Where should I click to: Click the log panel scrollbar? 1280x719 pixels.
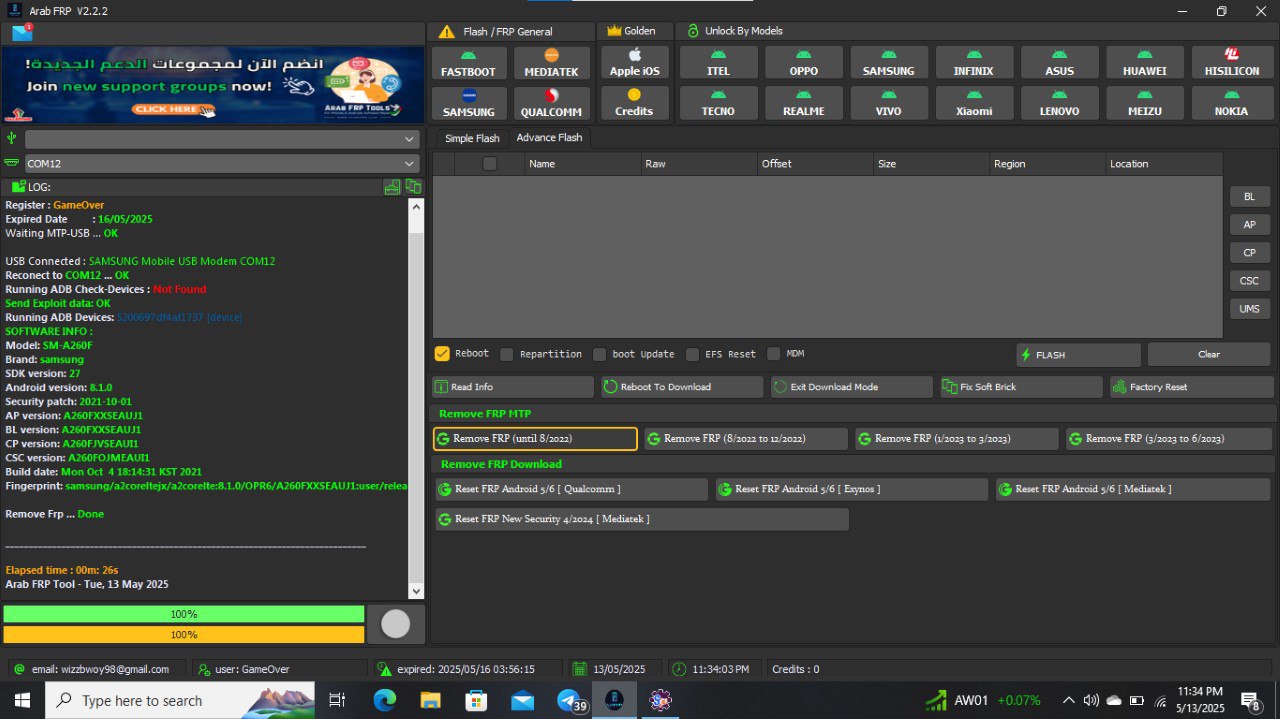[417, 399]
